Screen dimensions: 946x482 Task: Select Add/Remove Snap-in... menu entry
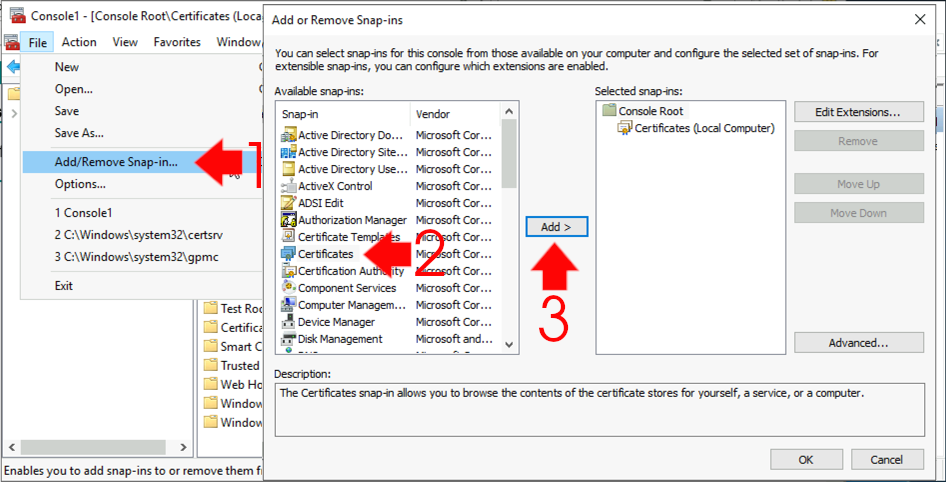(142, 162)
